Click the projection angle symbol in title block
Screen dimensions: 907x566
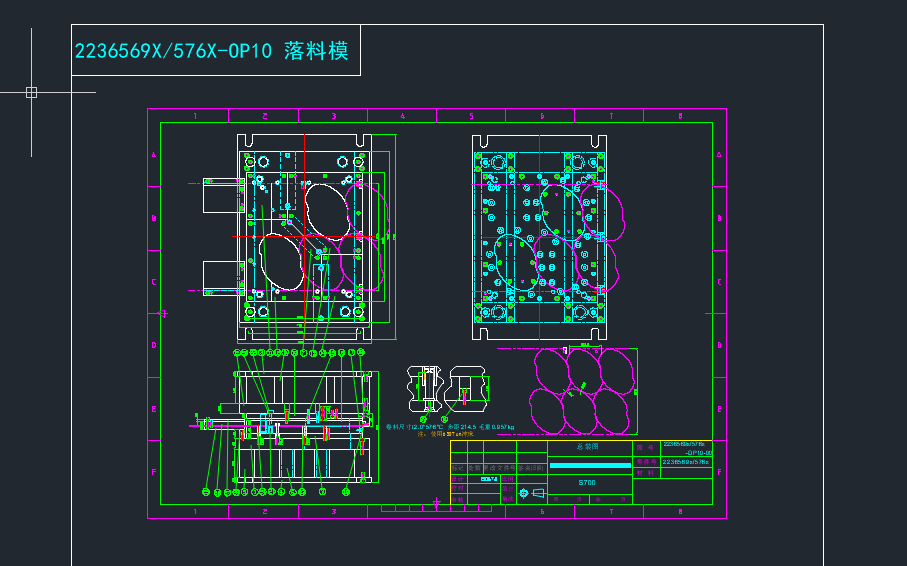point(533,493)
